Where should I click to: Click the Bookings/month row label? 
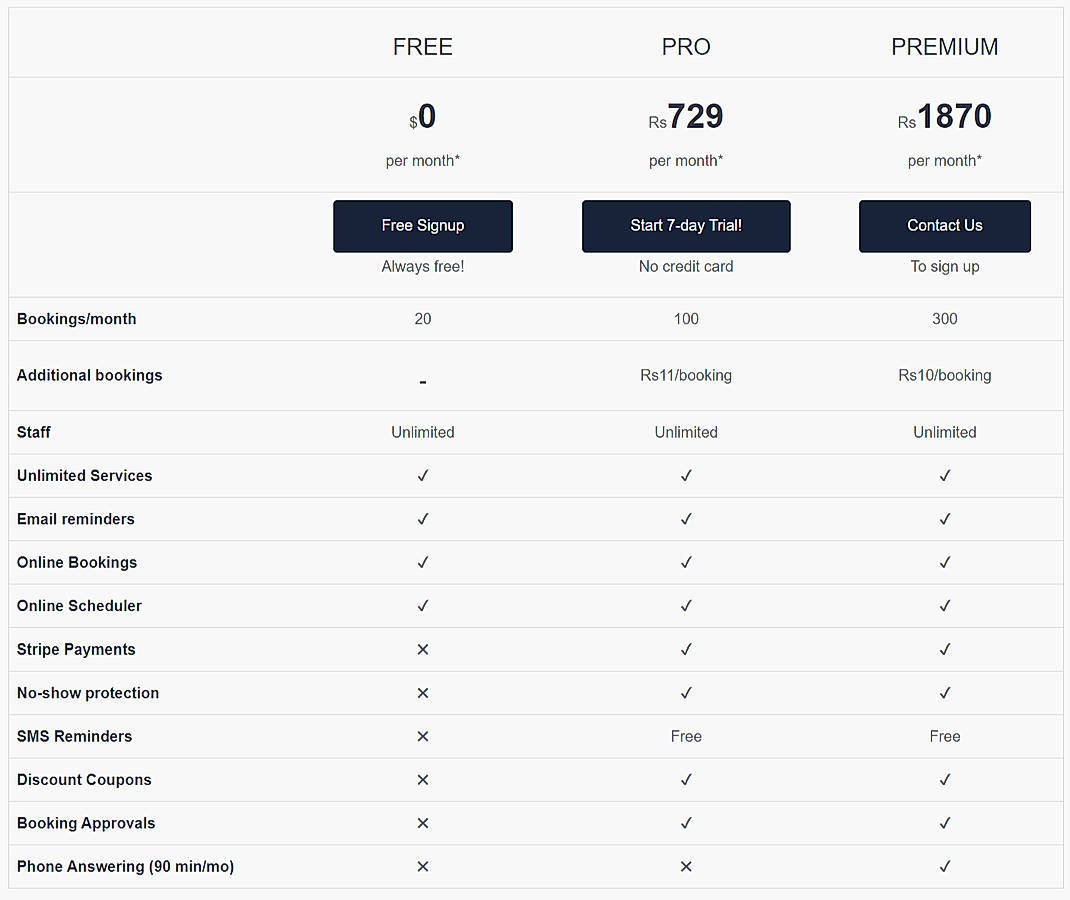[76, 319]
